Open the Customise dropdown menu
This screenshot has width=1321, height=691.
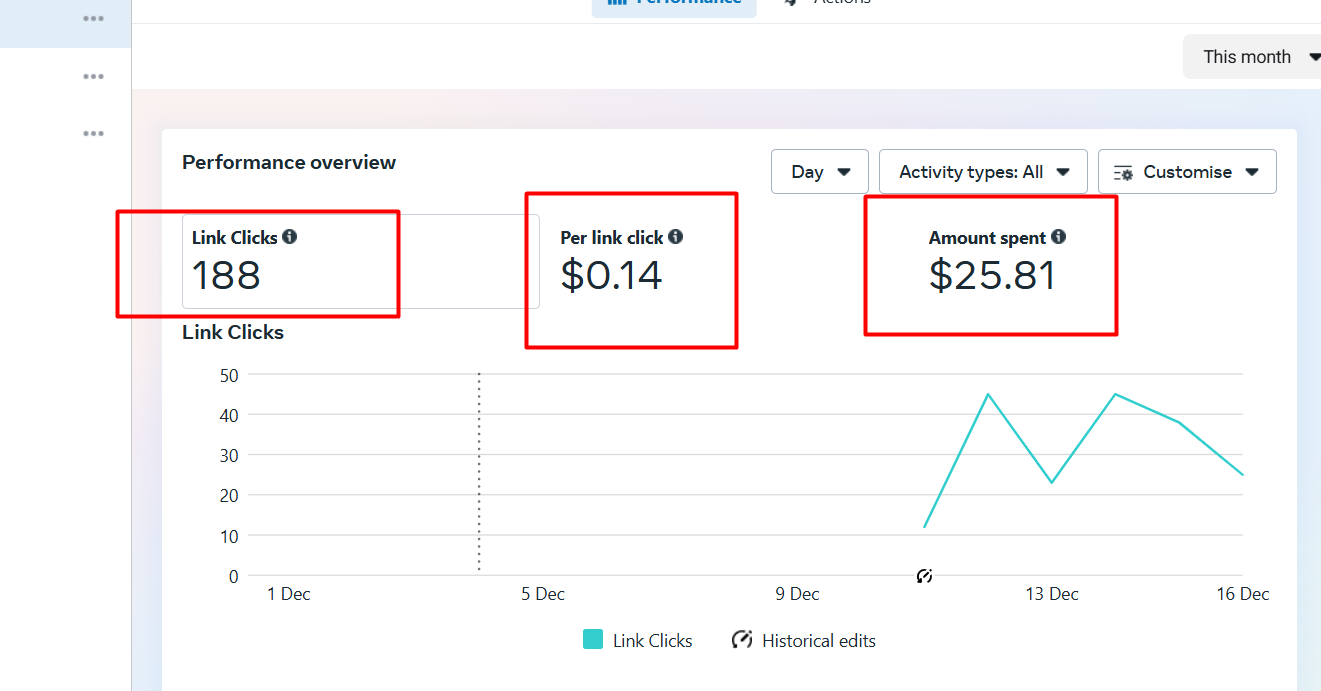(1186, 172)
